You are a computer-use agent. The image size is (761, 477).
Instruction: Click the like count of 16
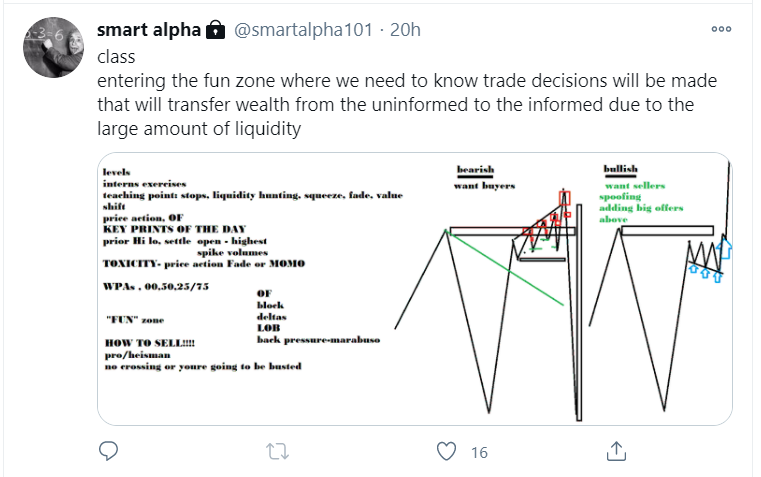[x=479, y=453]
